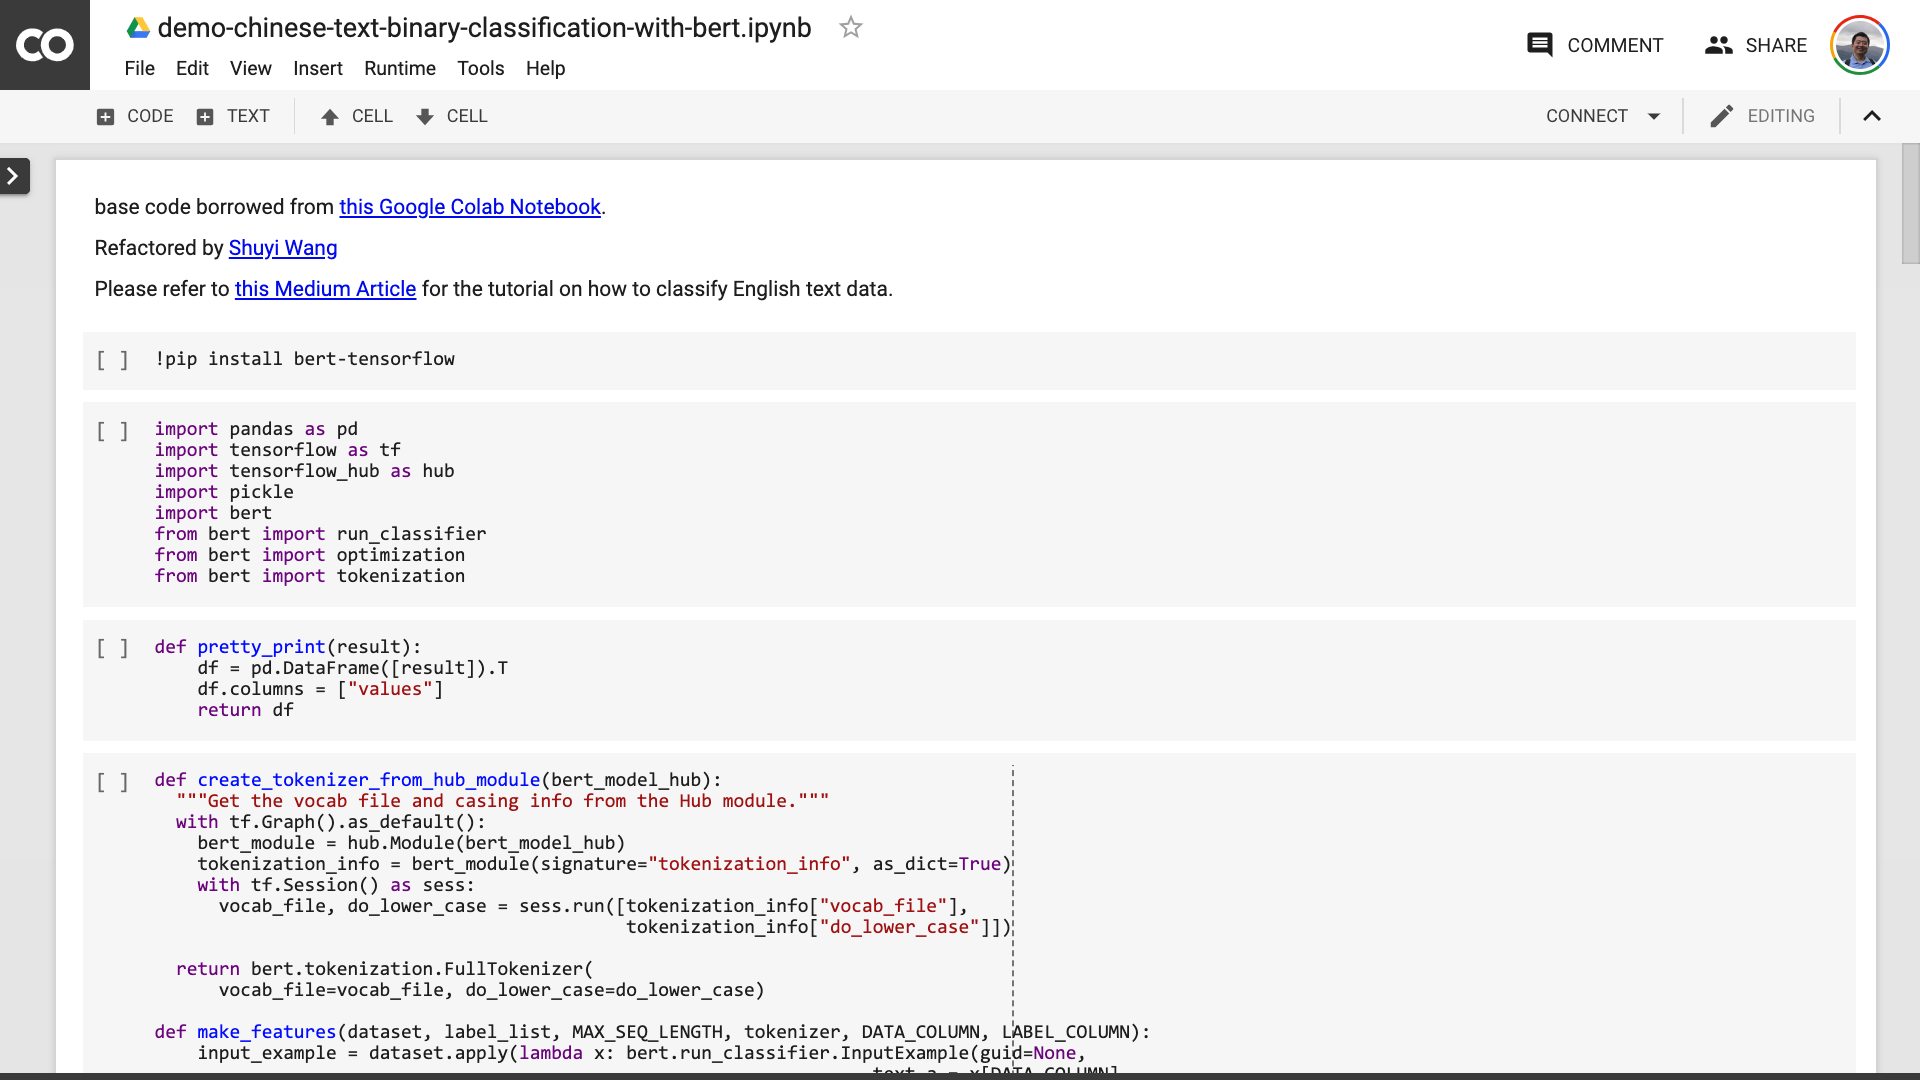Run the imports cell bracket
Viewport: 1920px width, 1080px height.
point(112,431)
